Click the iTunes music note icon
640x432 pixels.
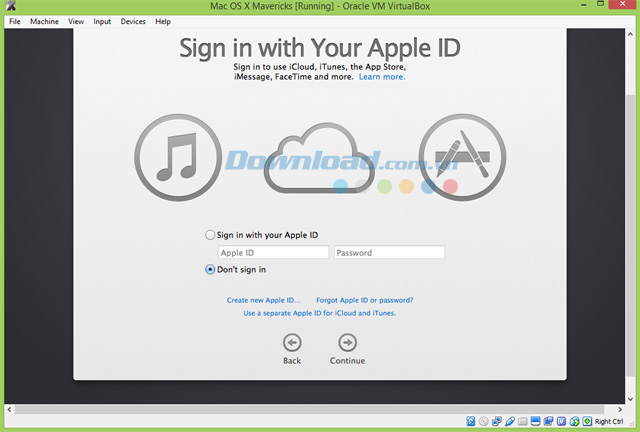(178, 158)
